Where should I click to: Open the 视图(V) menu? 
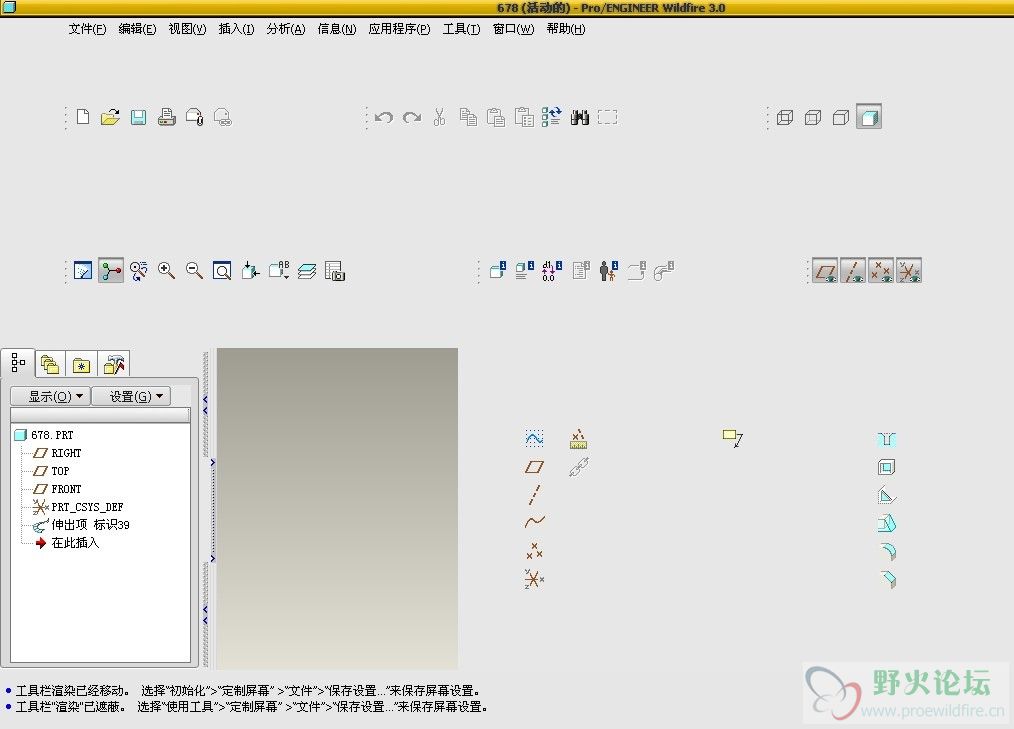tap(188, 29)
